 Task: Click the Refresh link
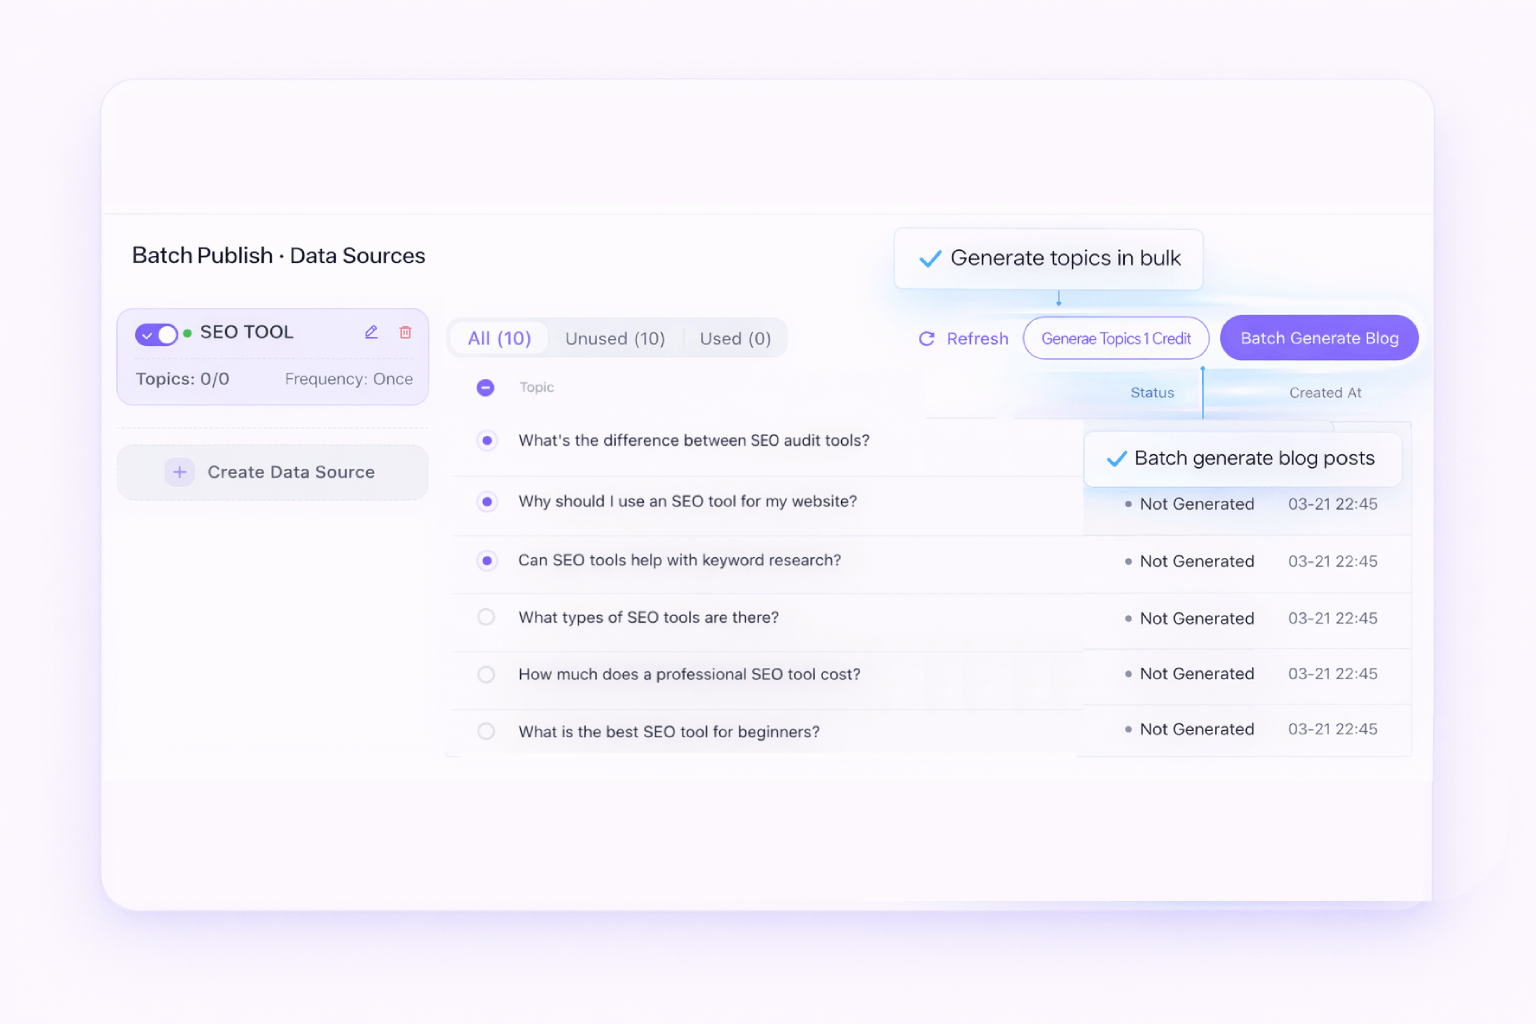coord(977,338)
